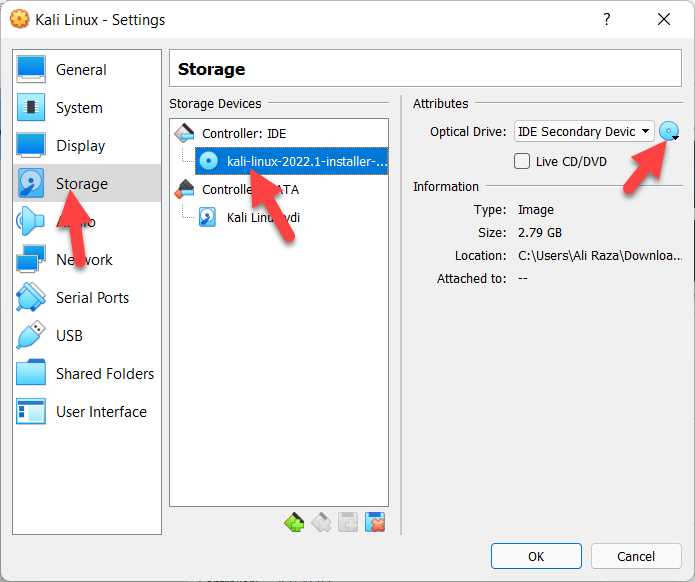Click the USB settings icon
The image size is (695, 582).
click(31, 336)
